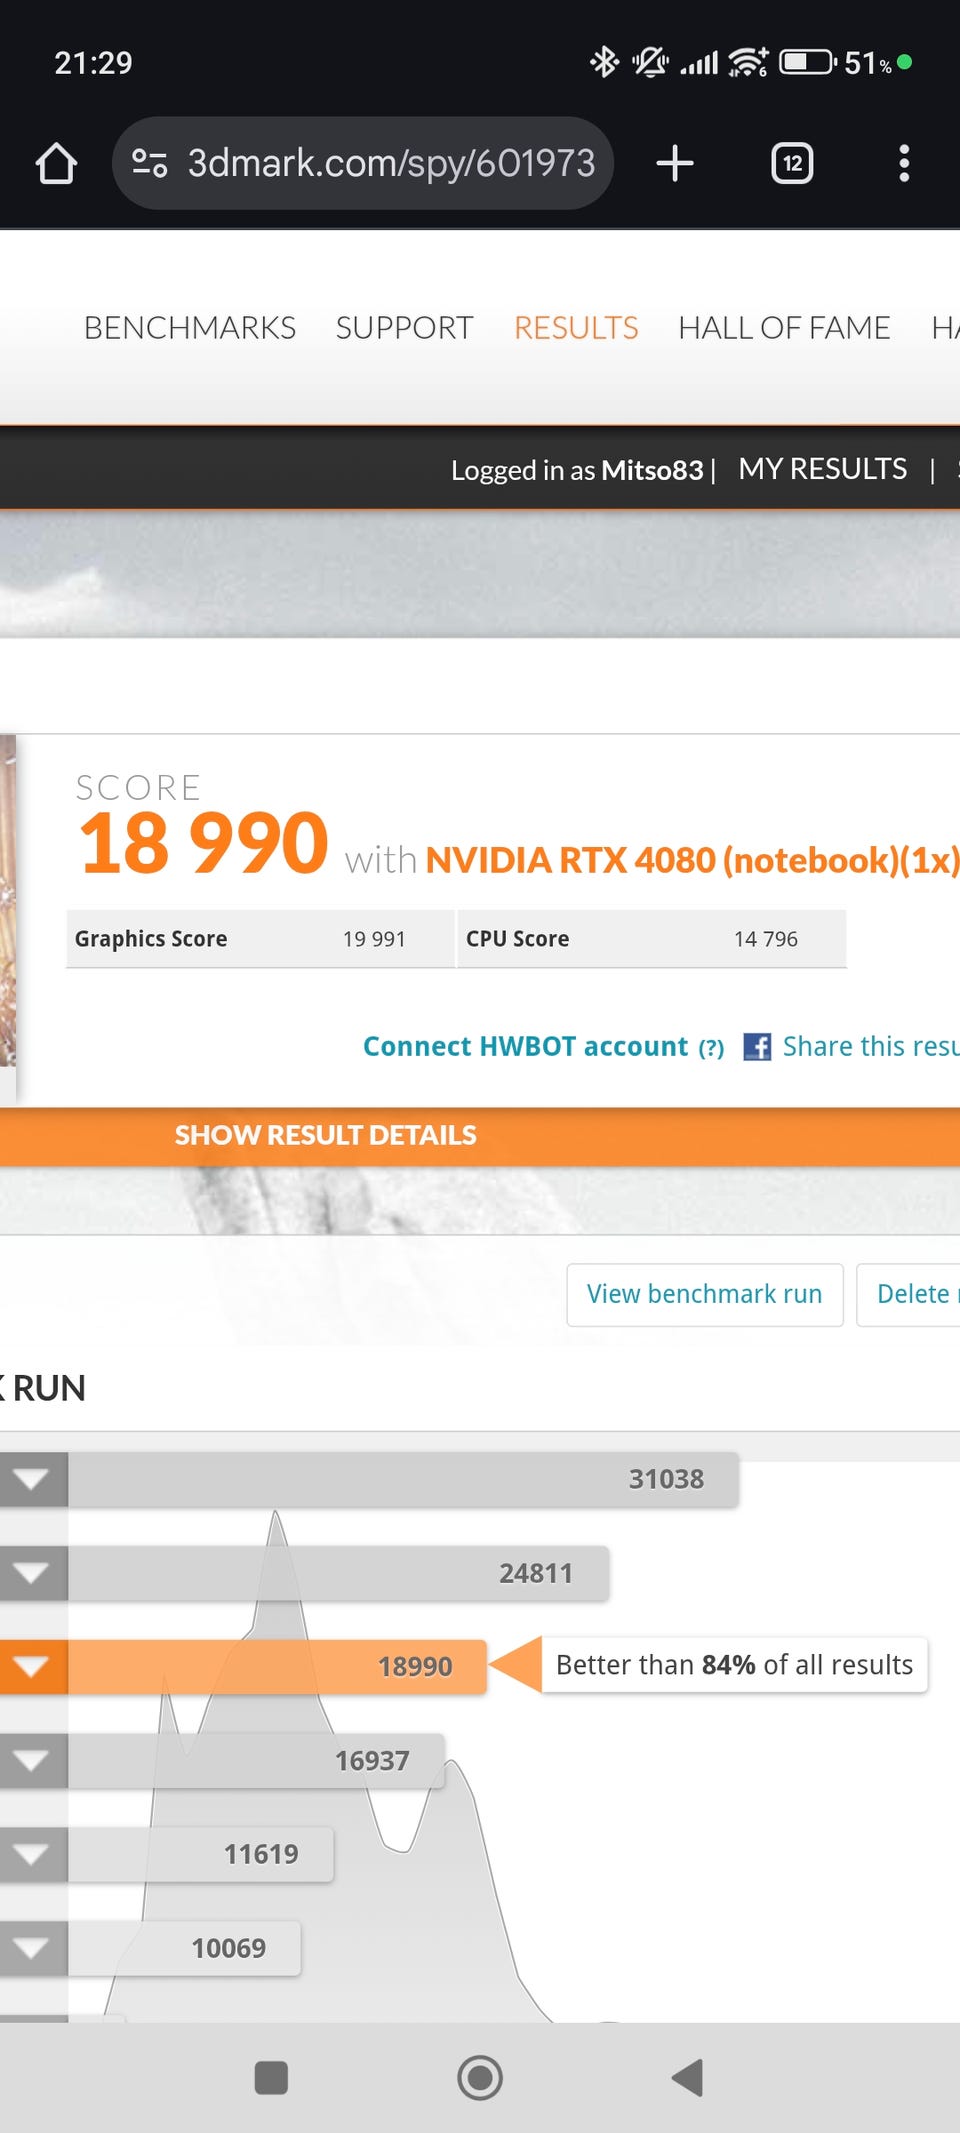The width and height of the screenshot is (960, 2133).
Task: Open the RESULTS menu
Action: [x=576, y=328]
